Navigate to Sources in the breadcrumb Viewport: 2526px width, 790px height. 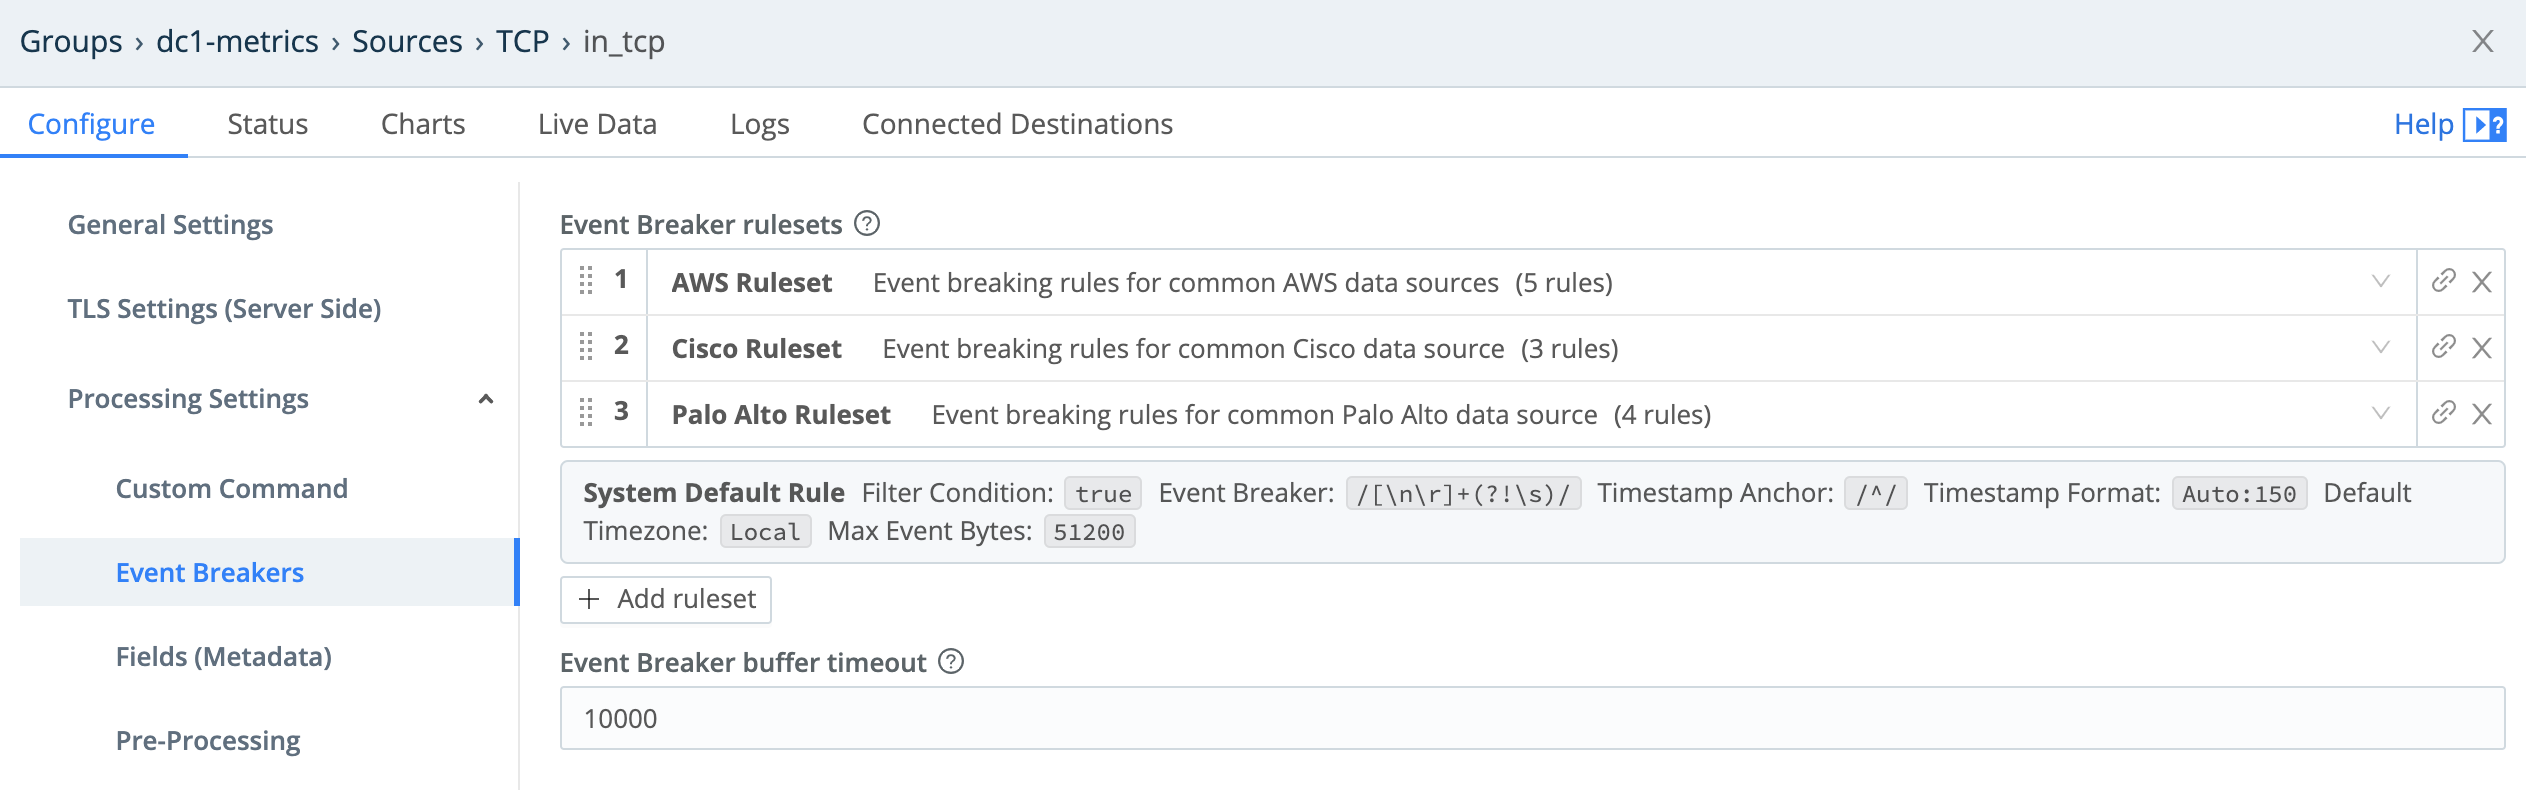point(406,41)
